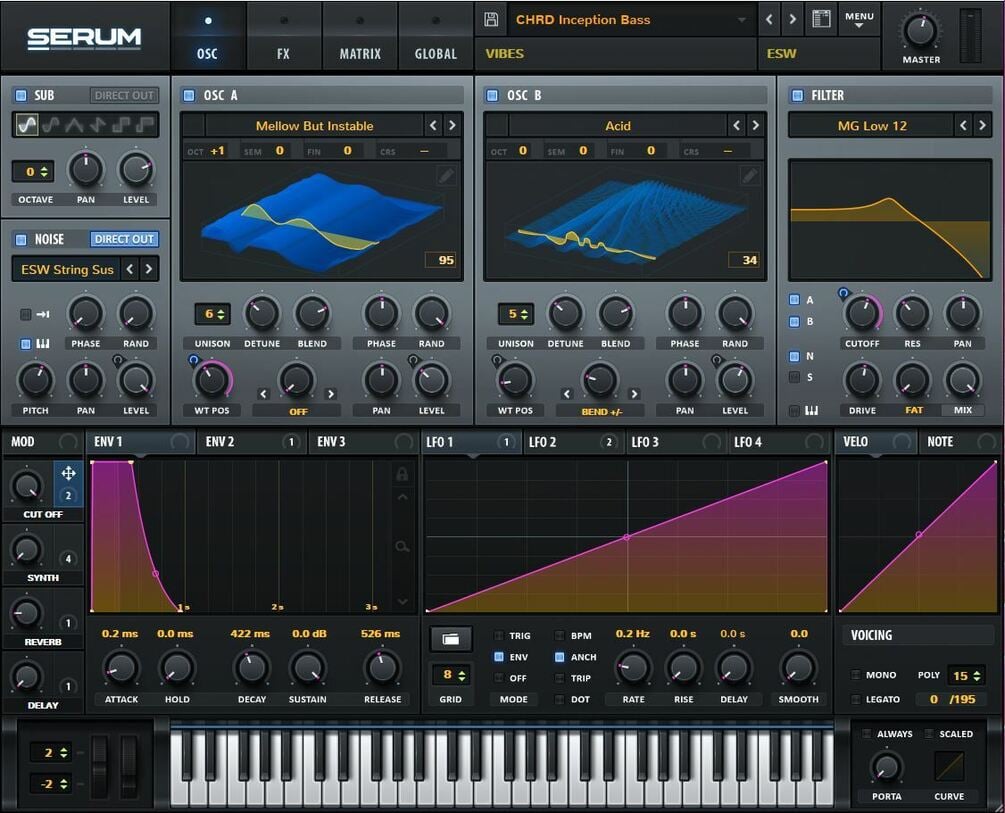Disable OSC B power switch
The image size is (1005, 813).
(x=492, y=96)
